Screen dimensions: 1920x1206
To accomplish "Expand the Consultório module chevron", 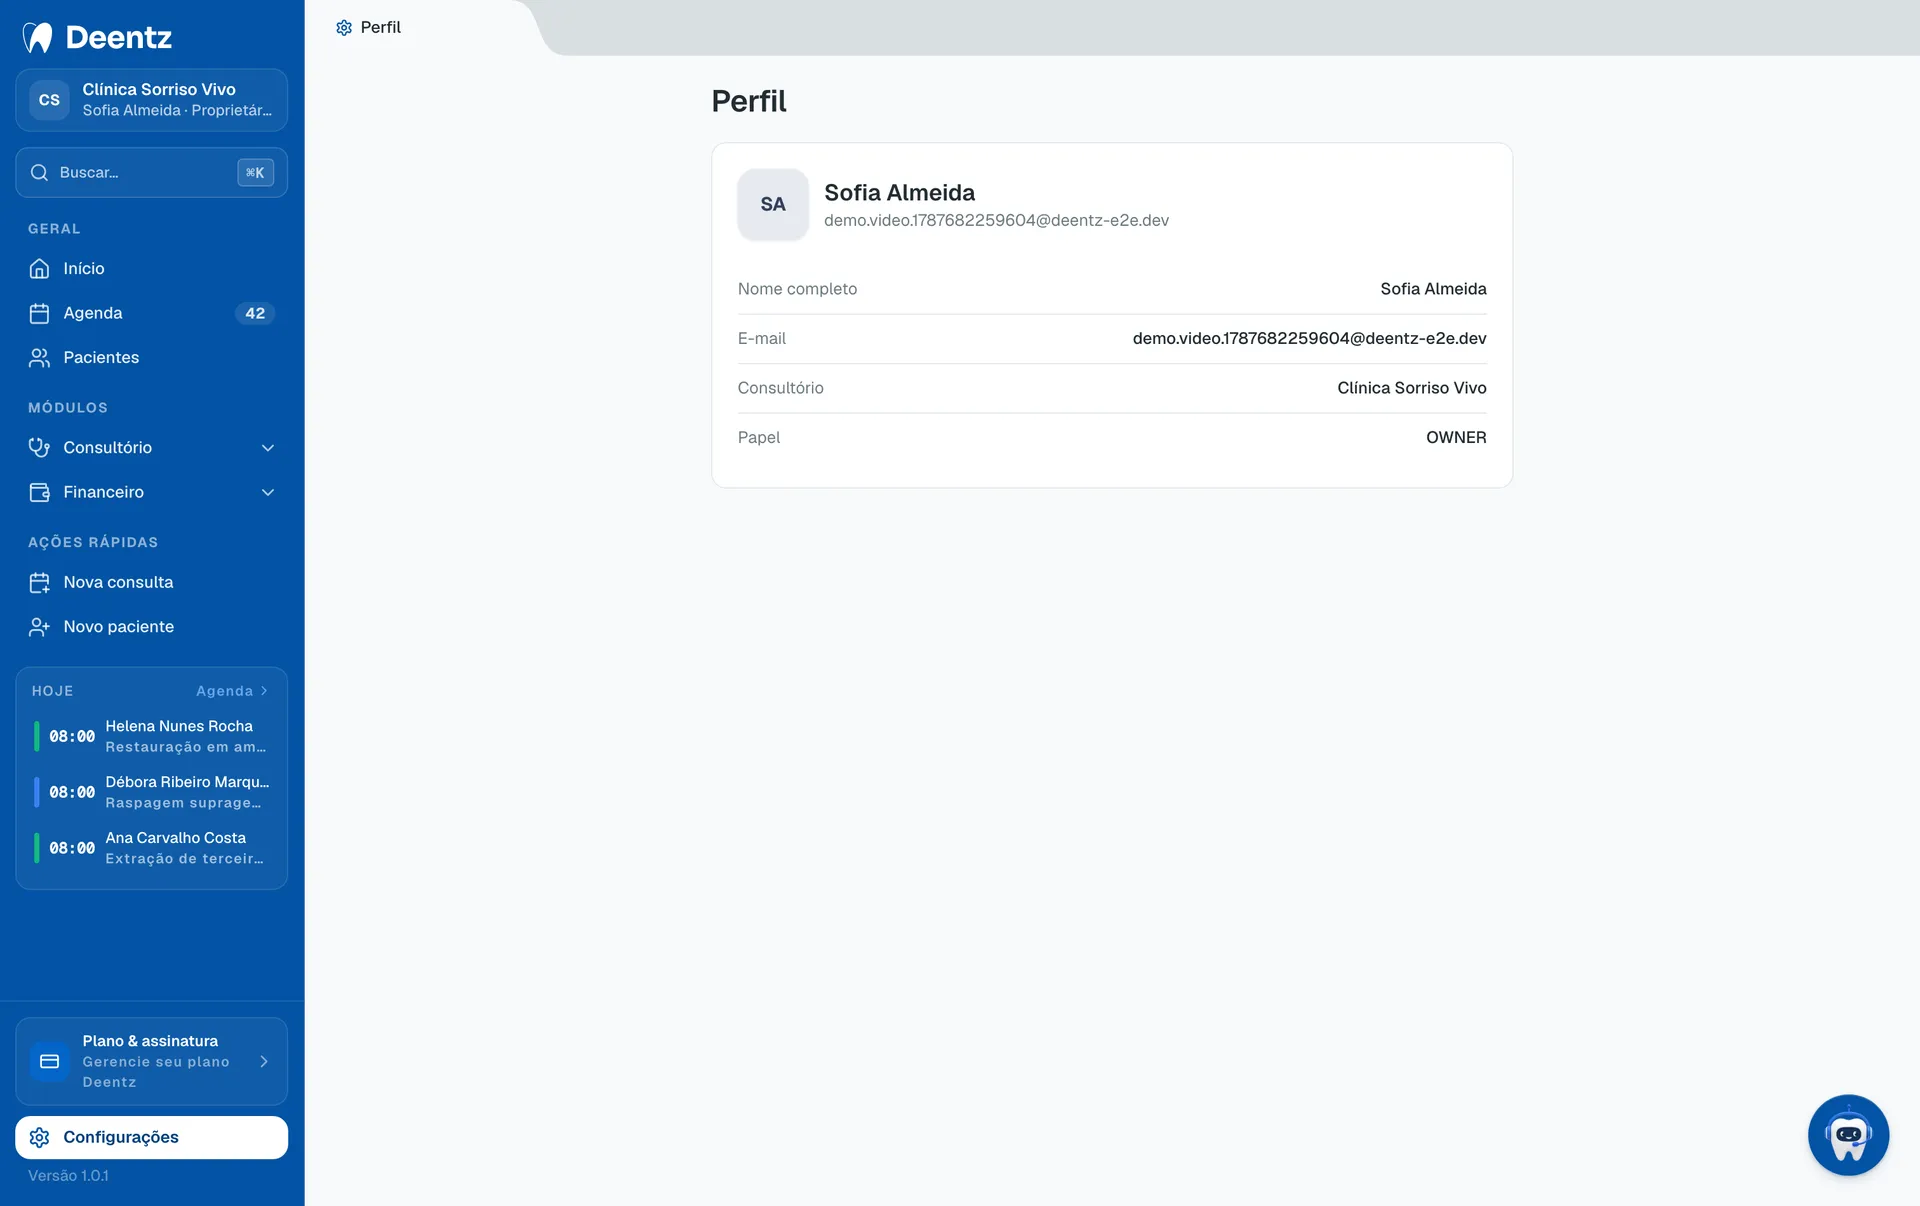I will pyautogui.click(x=268, y=447).
